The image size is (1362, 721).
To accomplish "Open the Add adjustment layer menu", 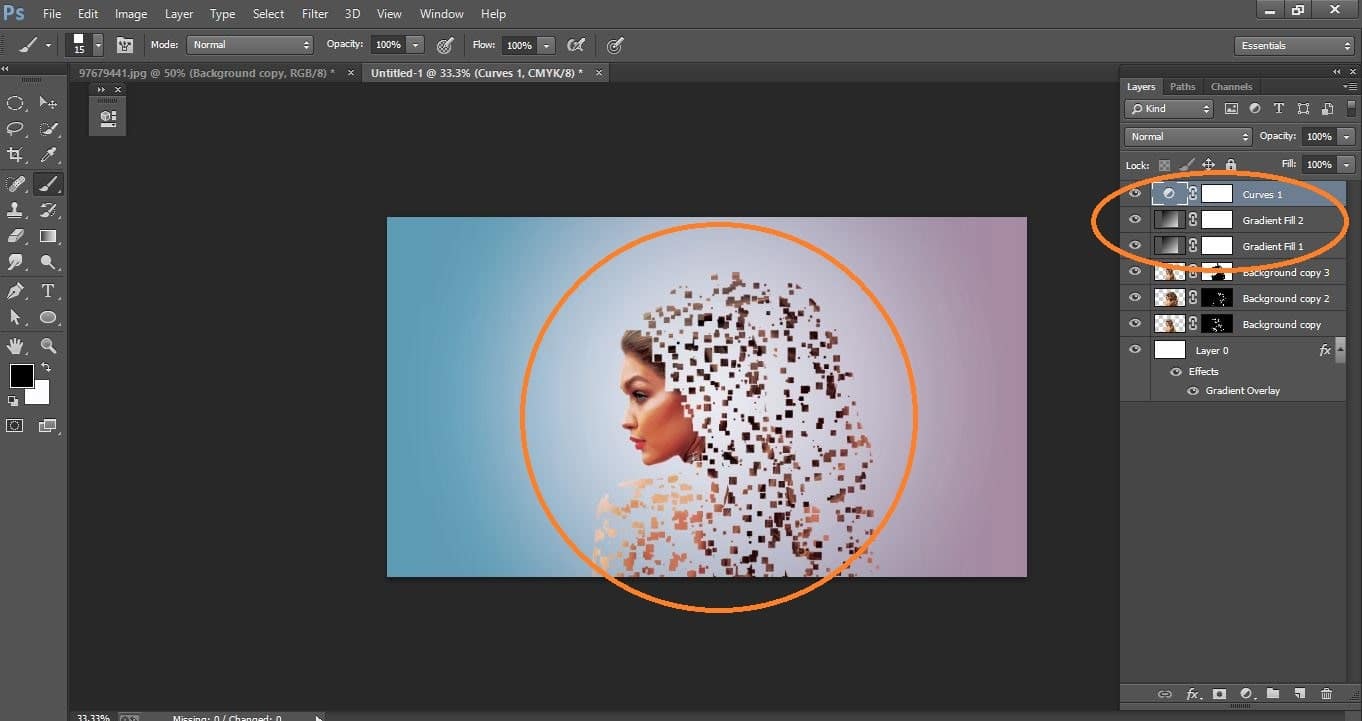I will coord(1246,694).
